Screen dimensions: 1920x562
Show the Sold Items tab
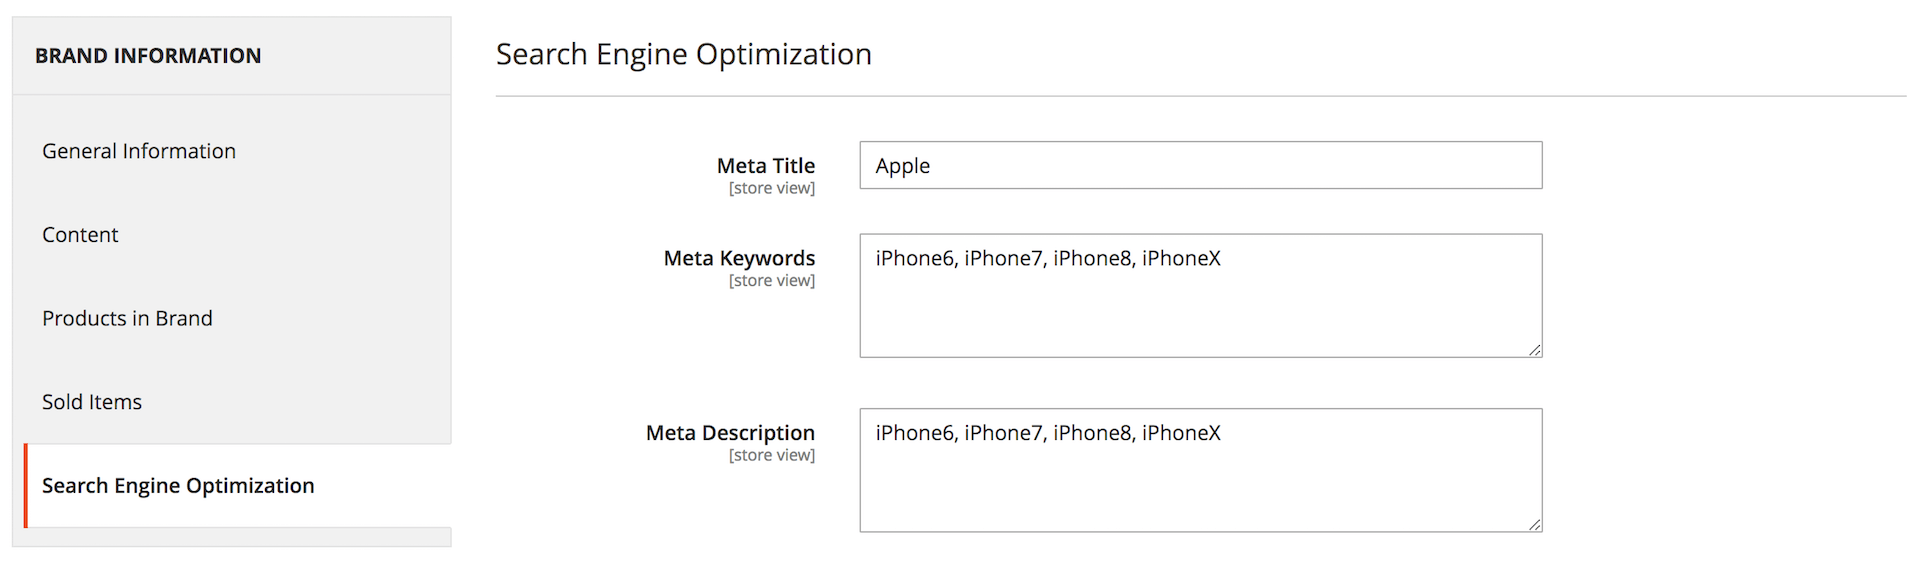(92, 402)
